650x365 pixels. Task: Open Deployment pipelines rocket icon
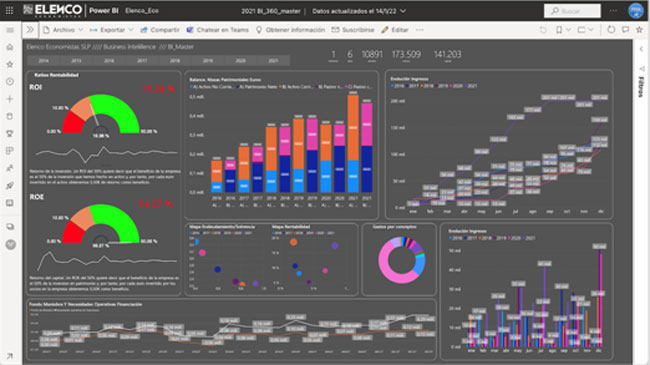10,185
